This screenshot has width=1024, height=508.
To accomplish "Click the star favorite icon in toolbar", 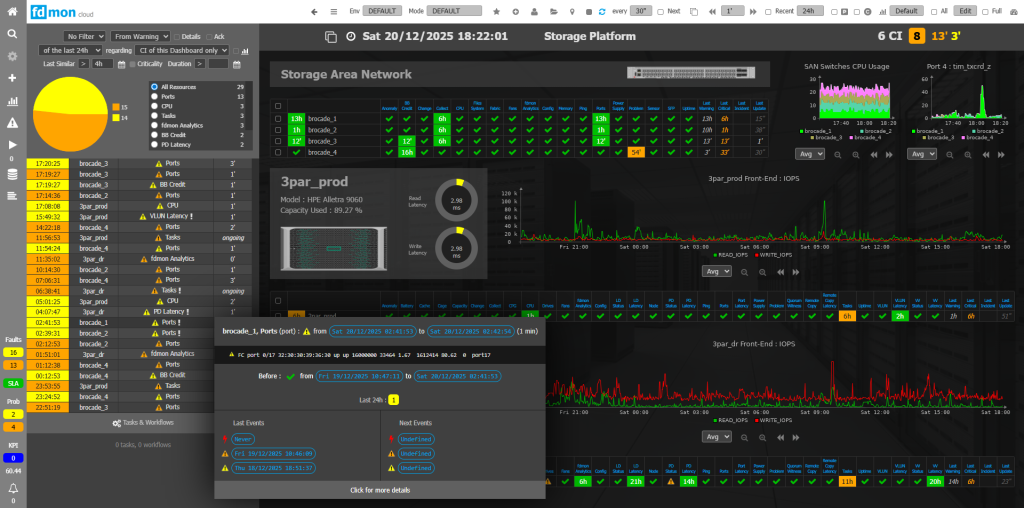I will click(498, 10).
